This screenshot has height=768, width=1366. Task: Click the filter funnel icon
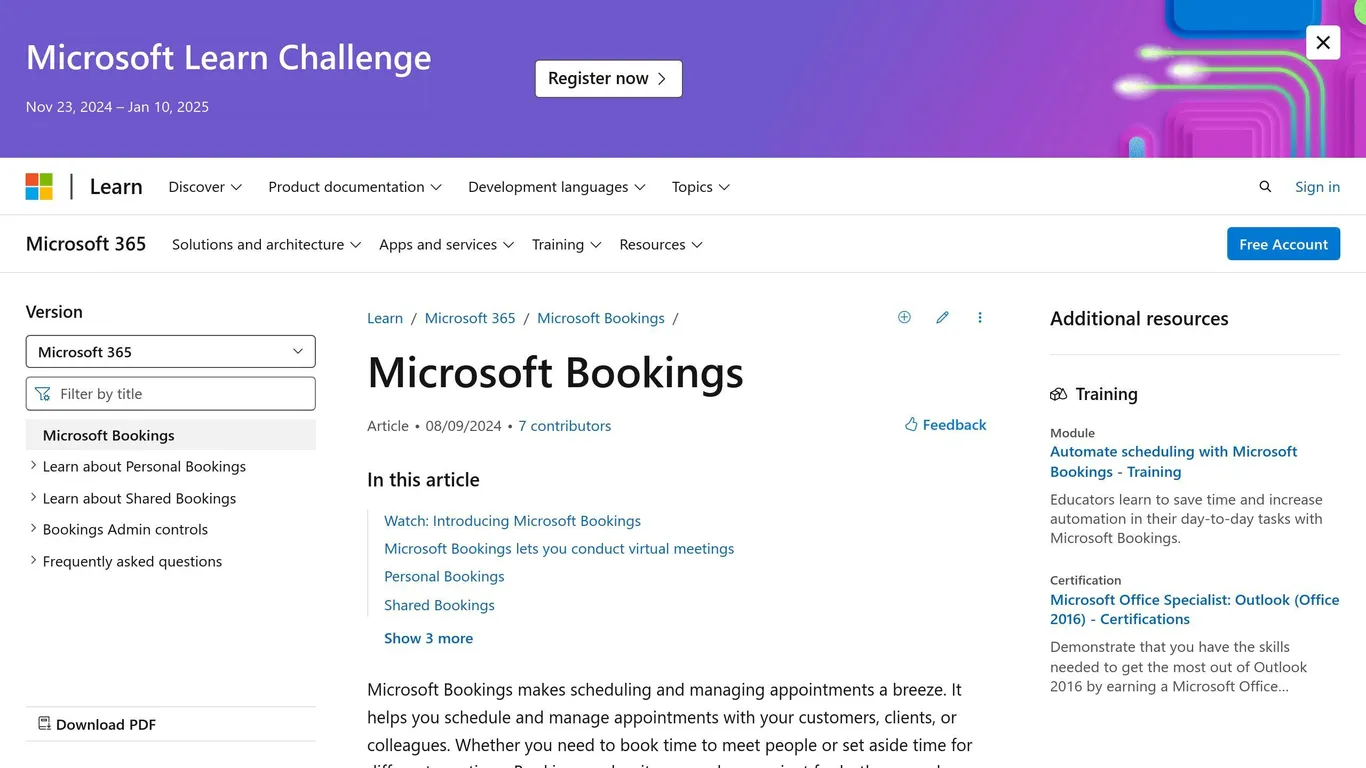point(42,394)
